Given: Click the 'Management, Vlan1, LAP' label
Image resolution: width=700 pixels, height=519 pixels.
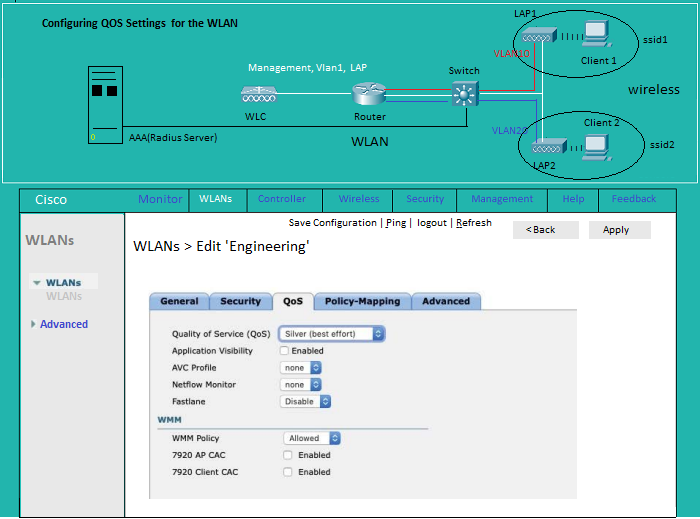Looking at the screenshot, I should click(308, 67).
